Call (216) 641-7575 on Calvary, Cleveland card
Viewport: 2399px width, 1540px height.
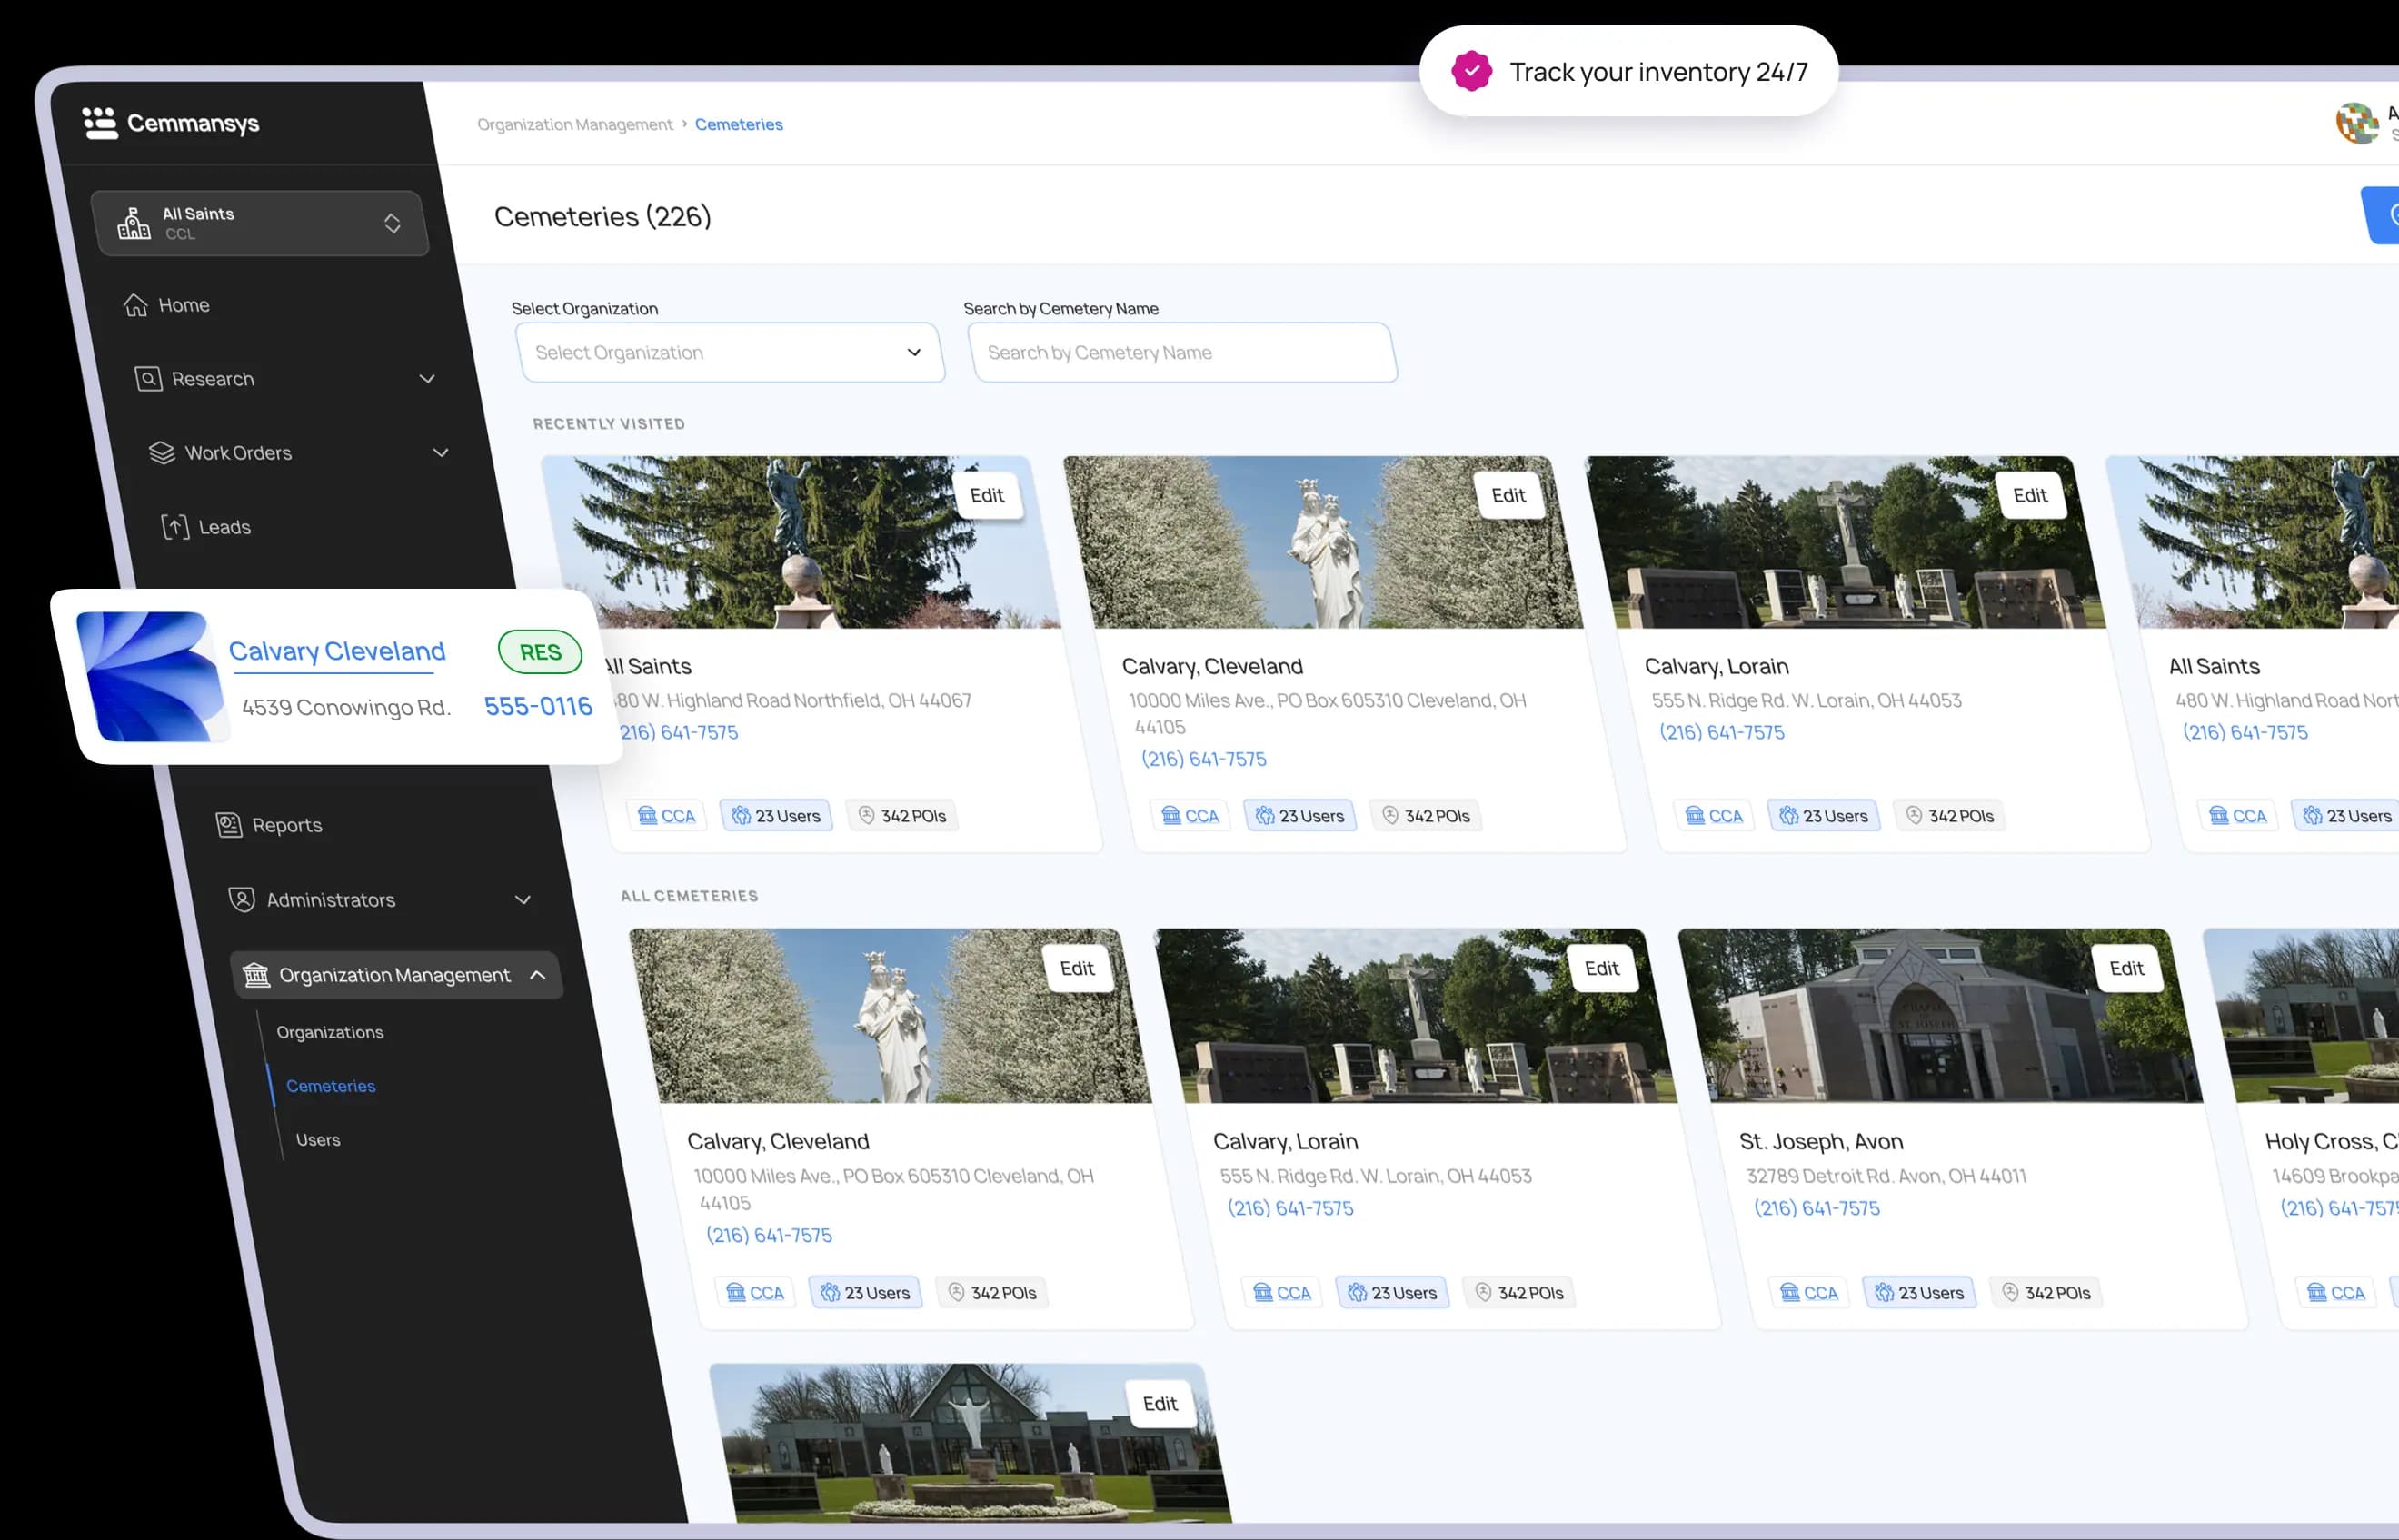(x=1204, y=758)
